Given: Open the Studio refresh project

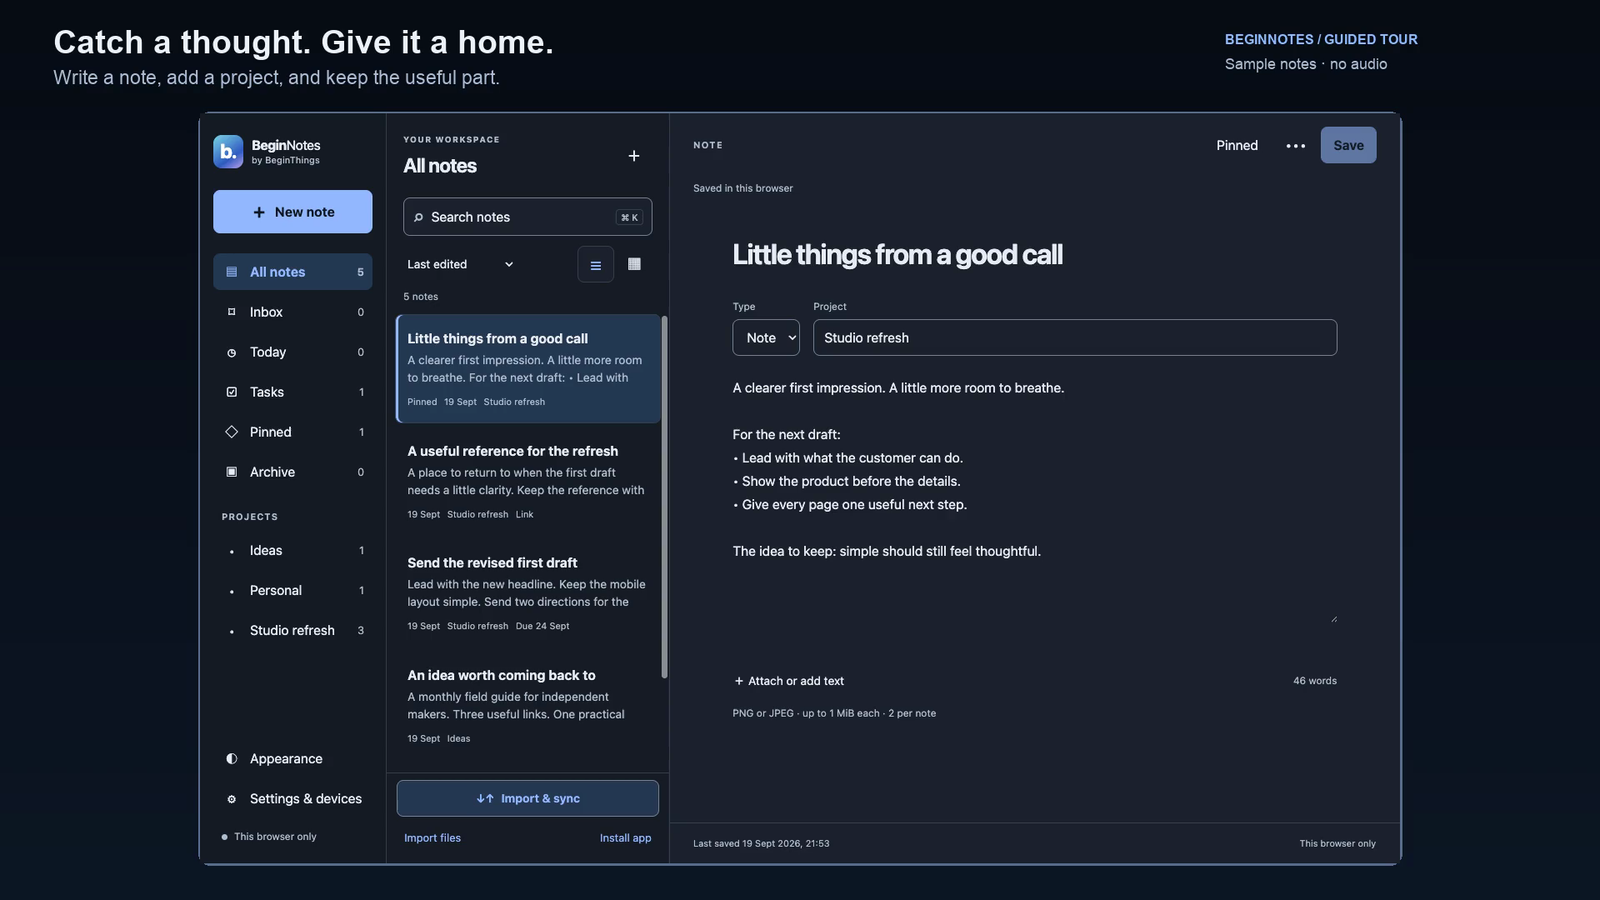Looking at the screenshot, I should pos(293,631).
